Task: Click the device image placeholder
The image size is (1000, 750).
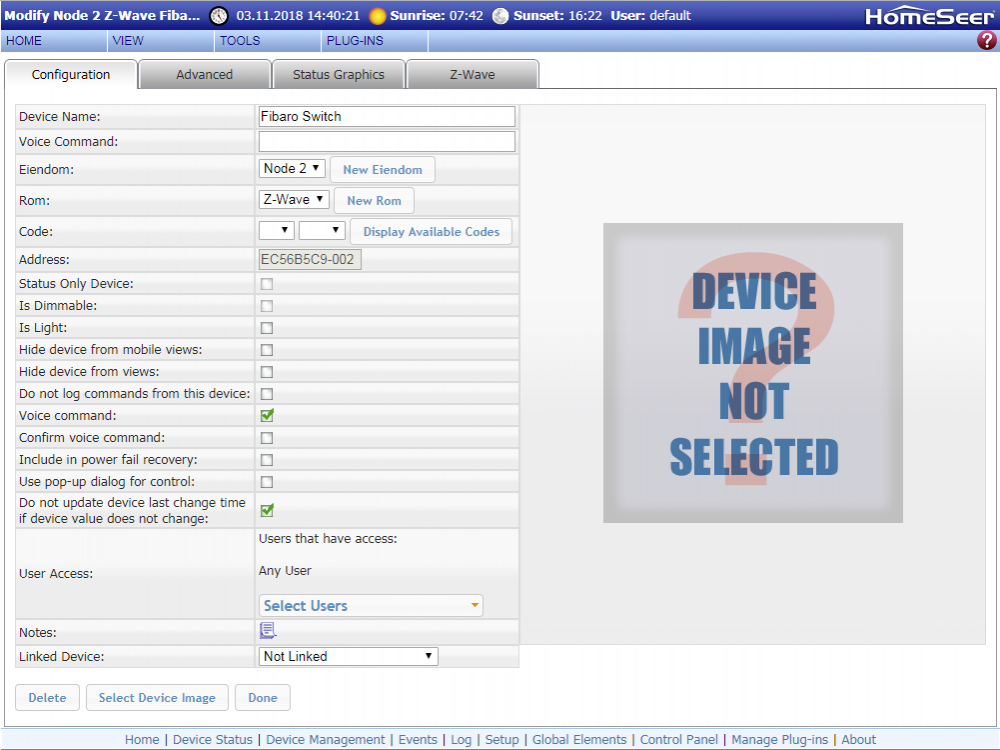Action: tap(752, 372)
